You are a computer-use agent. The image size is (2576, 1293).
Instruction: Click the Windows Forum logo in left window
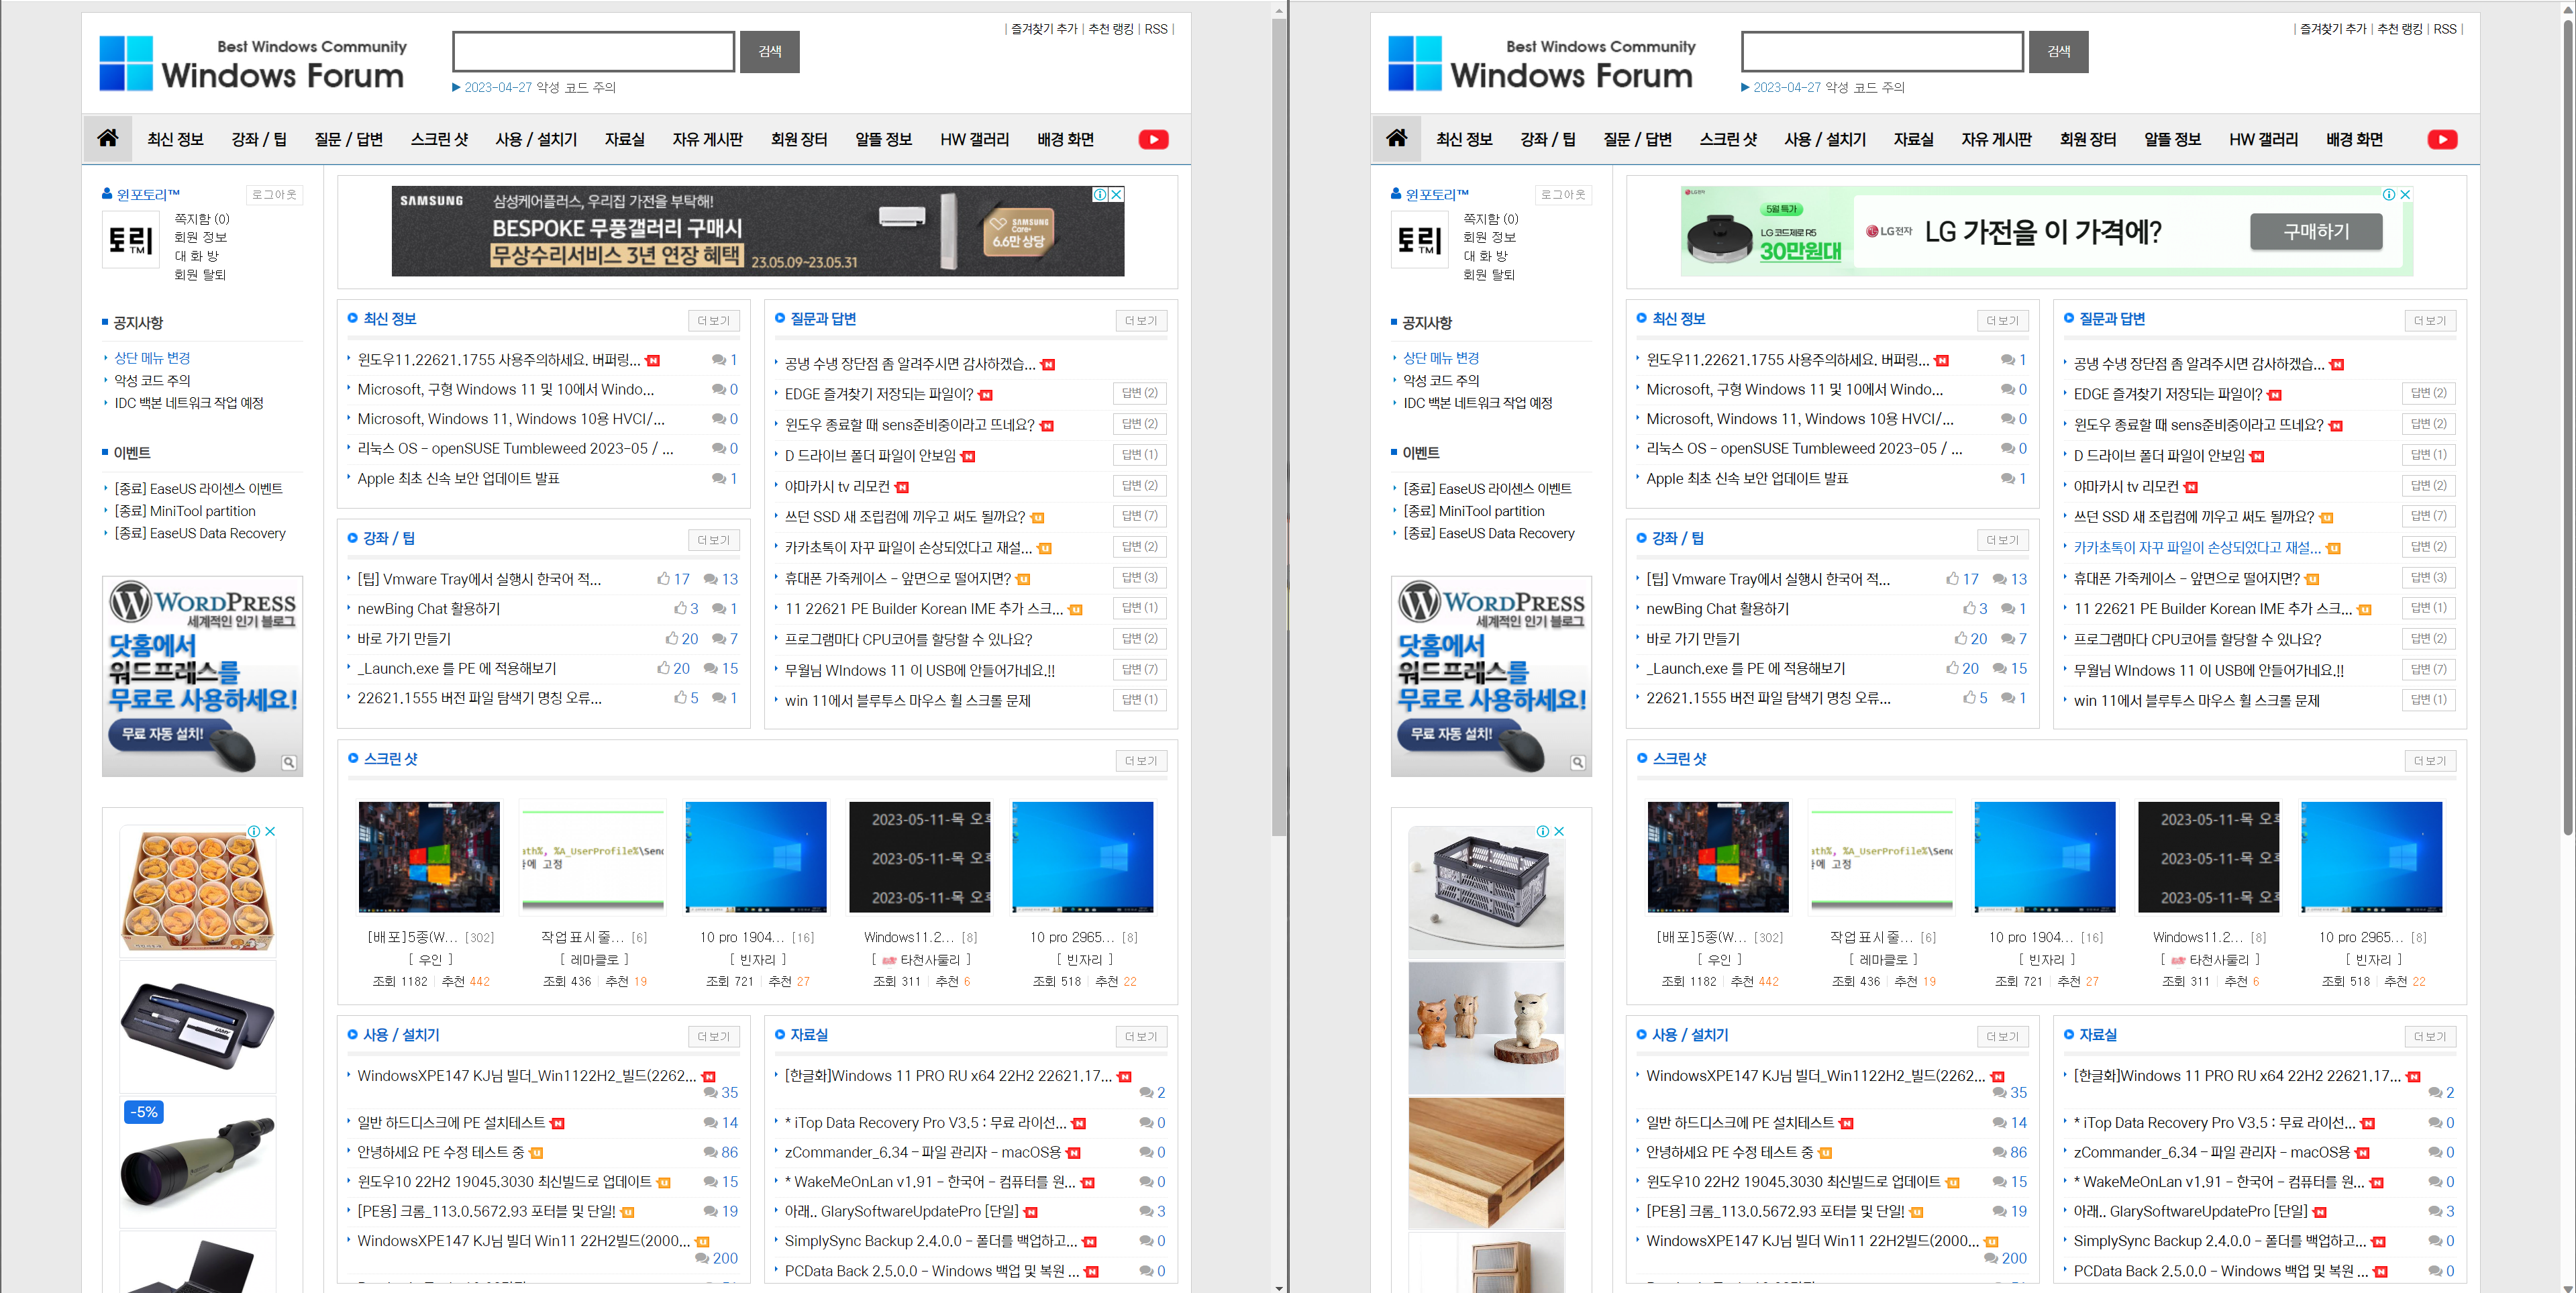(252, 64)
